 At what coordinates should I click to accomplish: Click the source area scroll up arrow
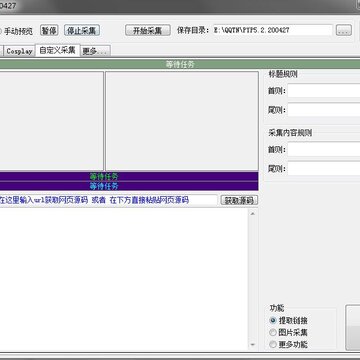pyautogui.click(x=253, y=213)
